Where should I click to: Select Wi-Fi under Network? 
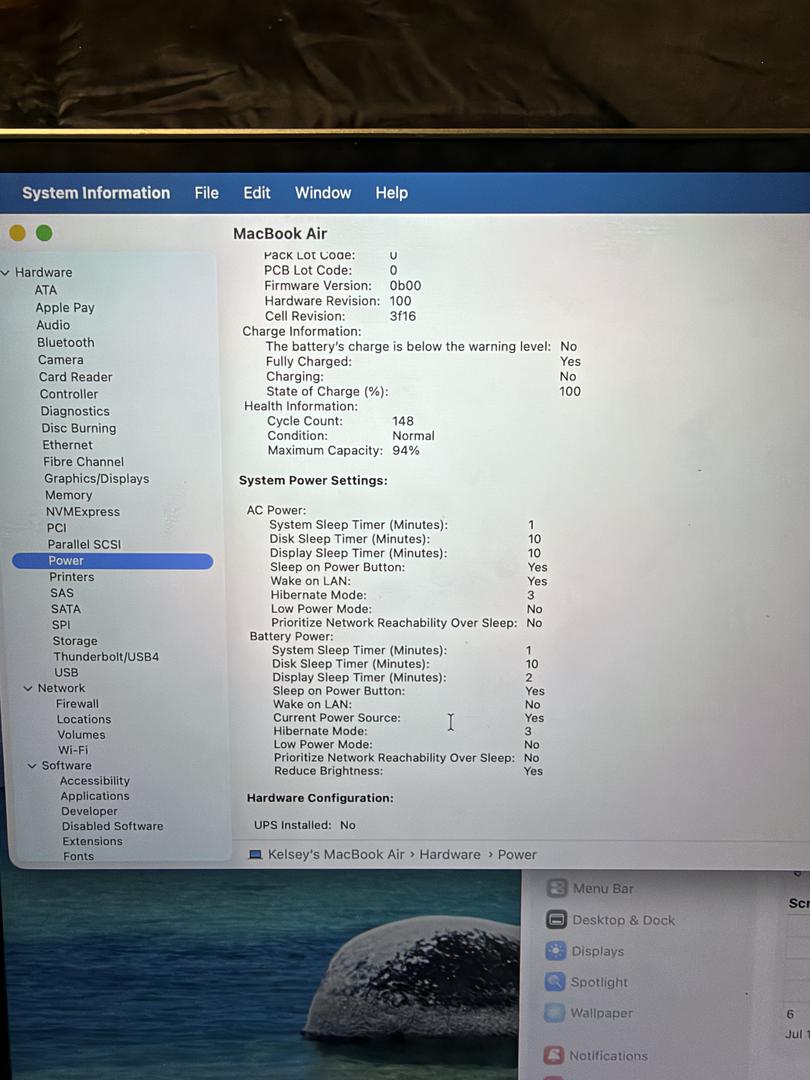[73, 750]
